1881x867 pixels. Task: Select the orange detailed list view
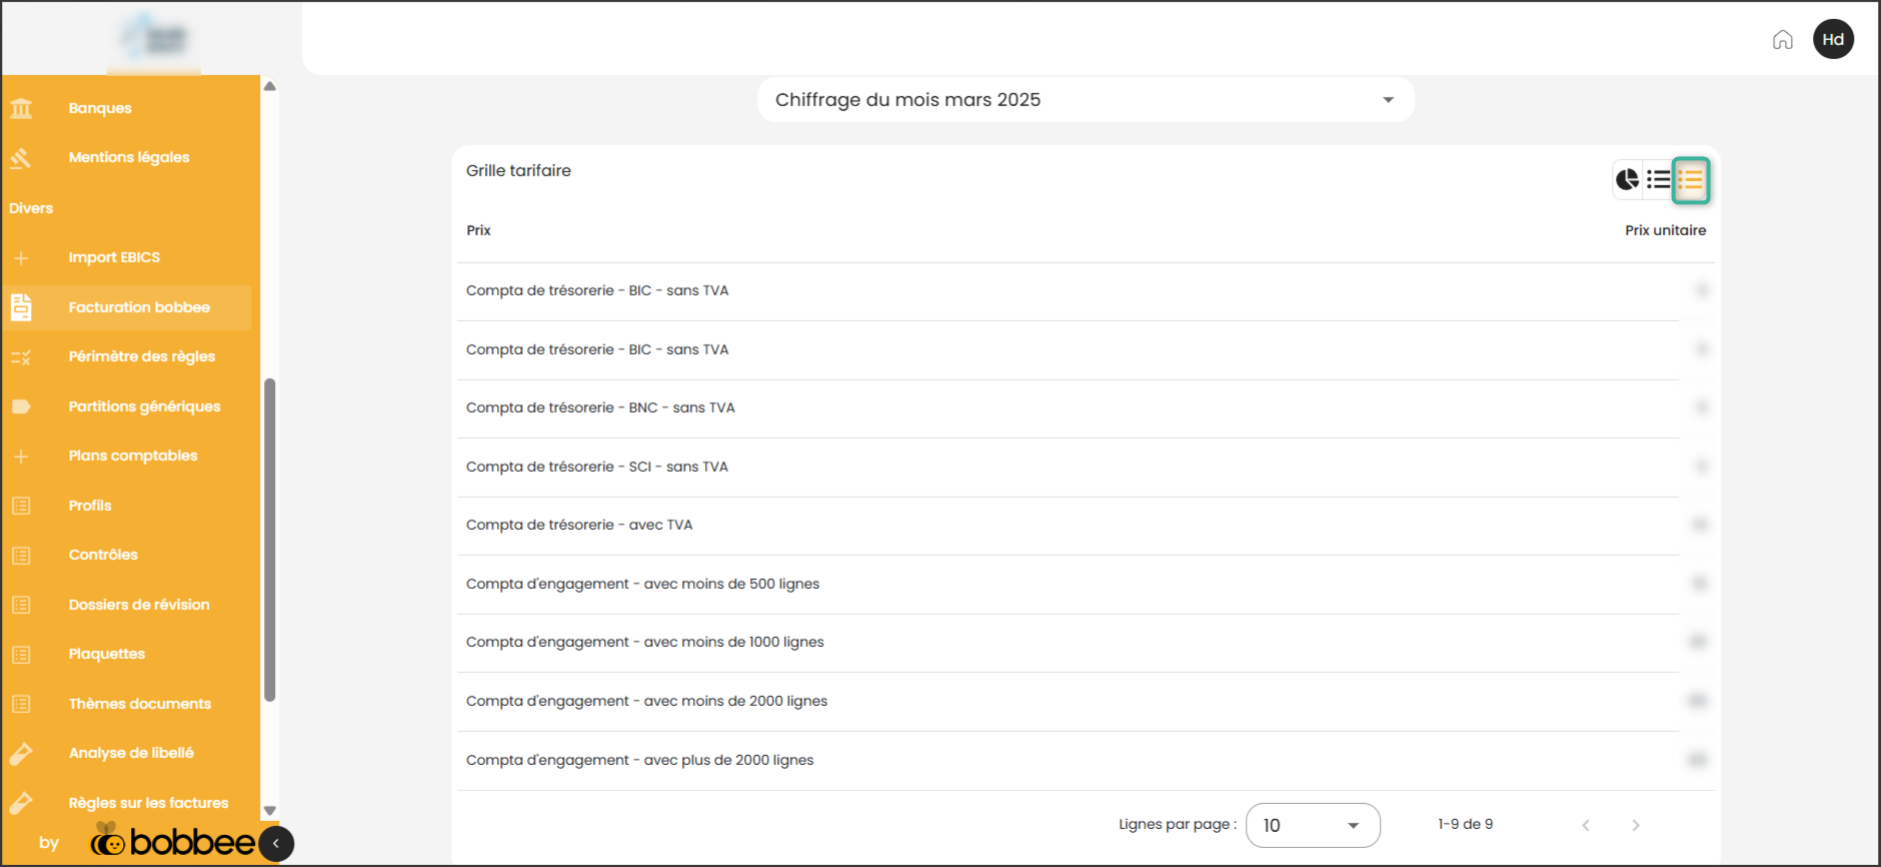1691,180
